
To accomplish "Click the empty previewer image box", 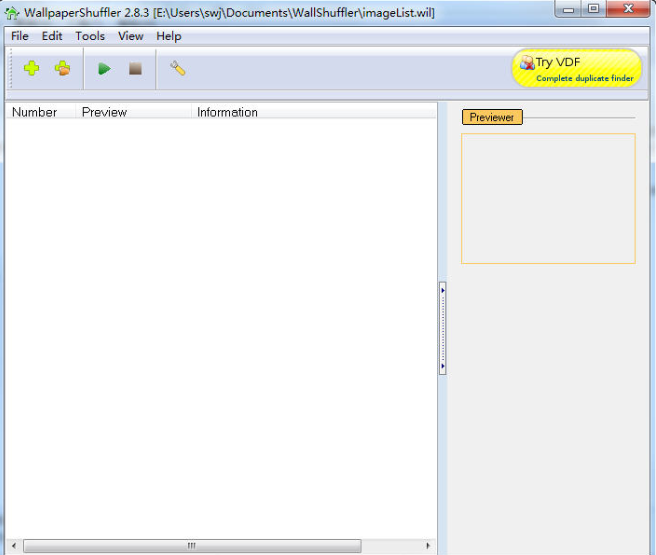I will click(547, 198).
